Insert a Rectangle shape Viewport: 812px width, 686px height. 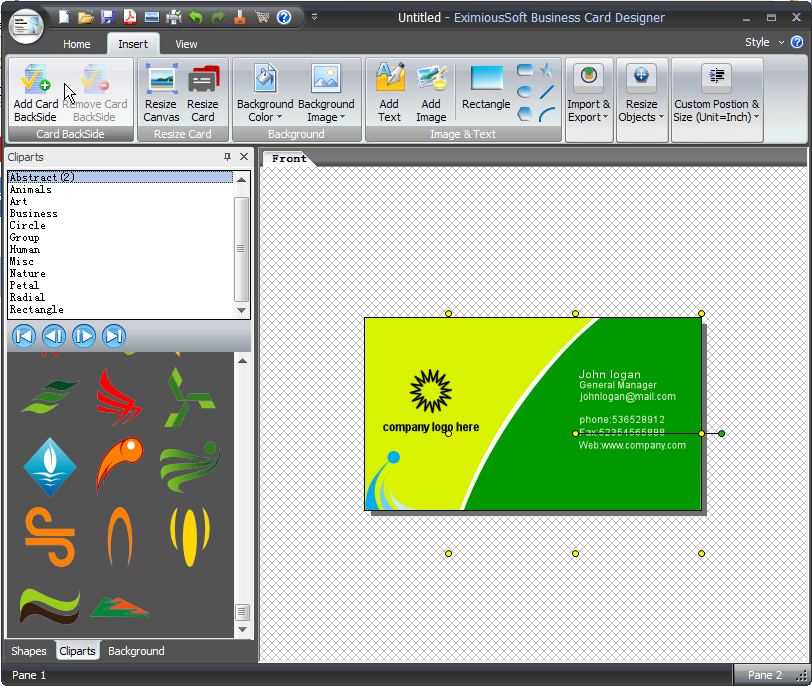[487, 90]
